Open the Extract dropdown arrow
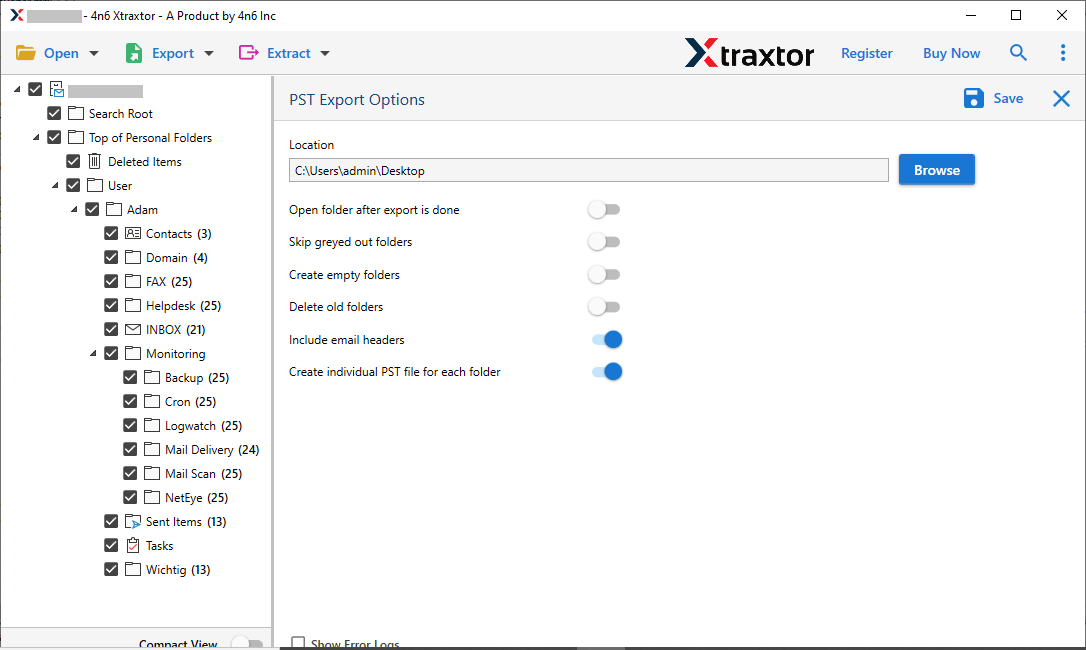The width and height of the screenshot is (1086, 650). pos(325,53)
